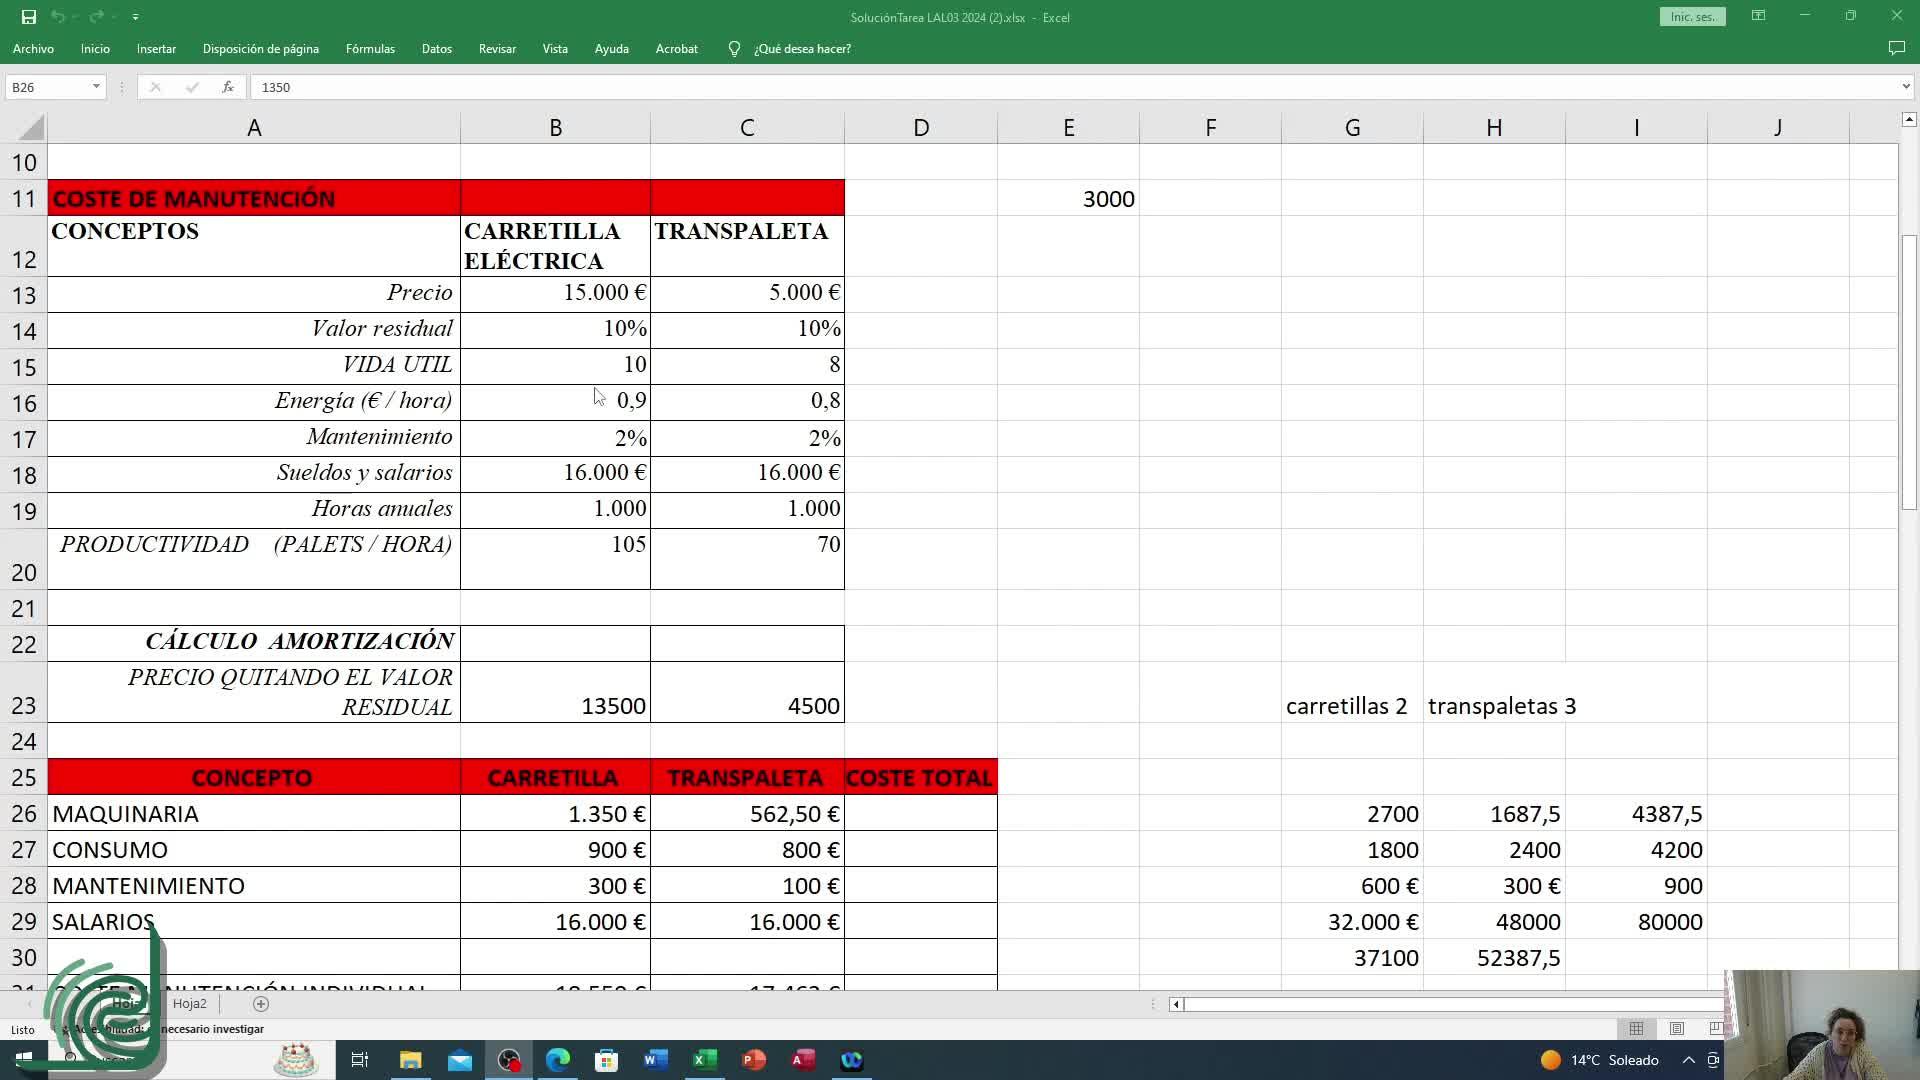The image size is (1920, 1080).
Task: Expand the formula bar with chevron
Action: click(1906, 87)
